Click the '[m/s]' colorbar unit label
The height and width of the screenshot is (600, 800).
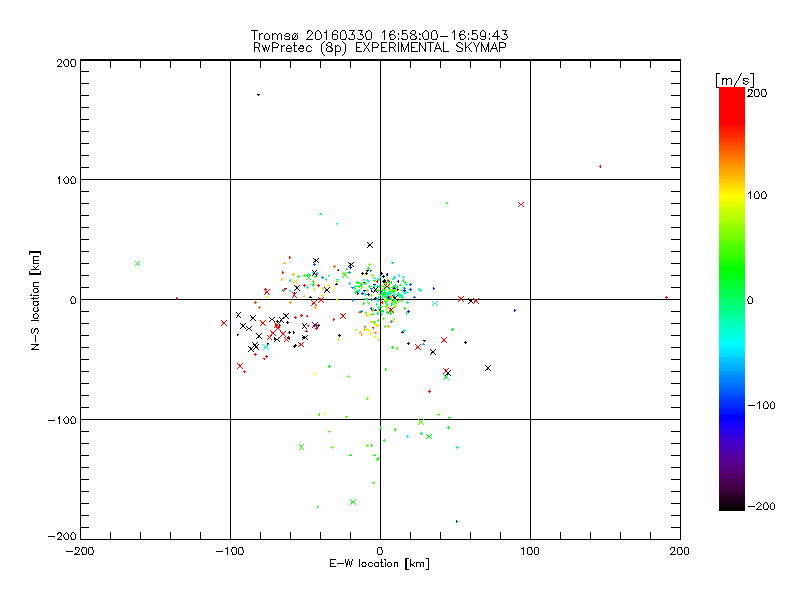pos(735,80)
